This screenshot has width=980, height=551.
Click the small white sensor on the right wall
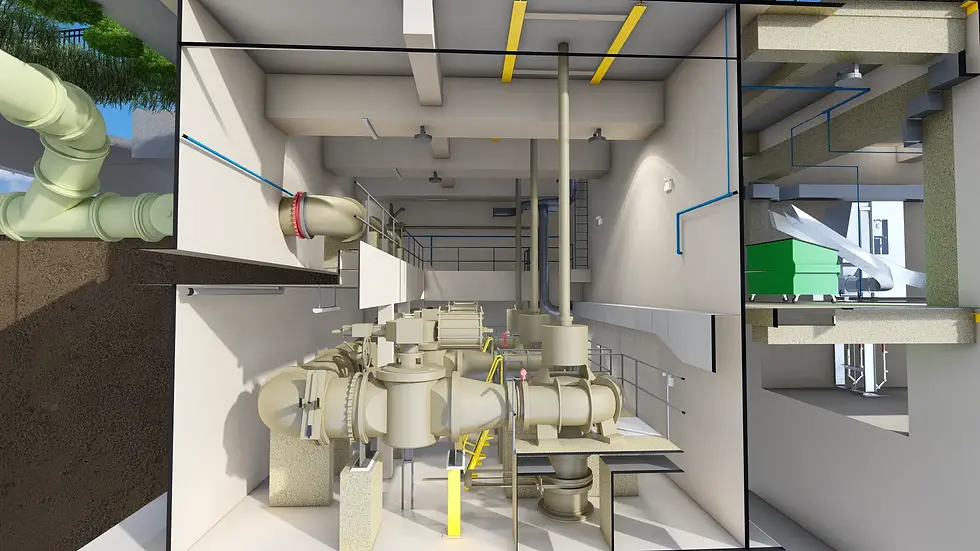668,185
